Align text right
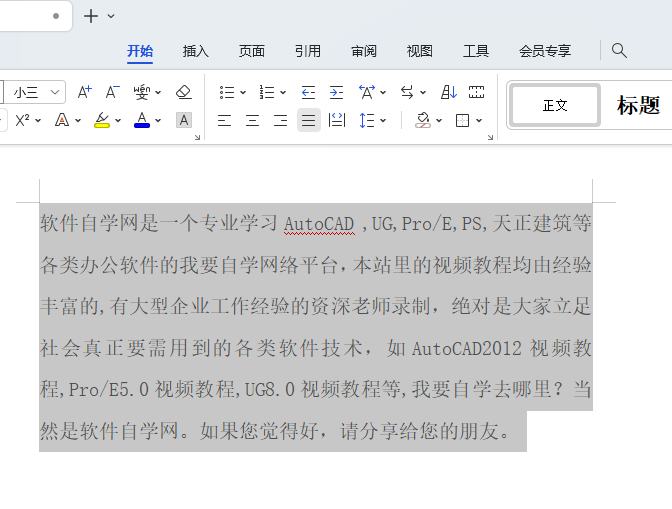The image size is (672, 509). [280, 120]
